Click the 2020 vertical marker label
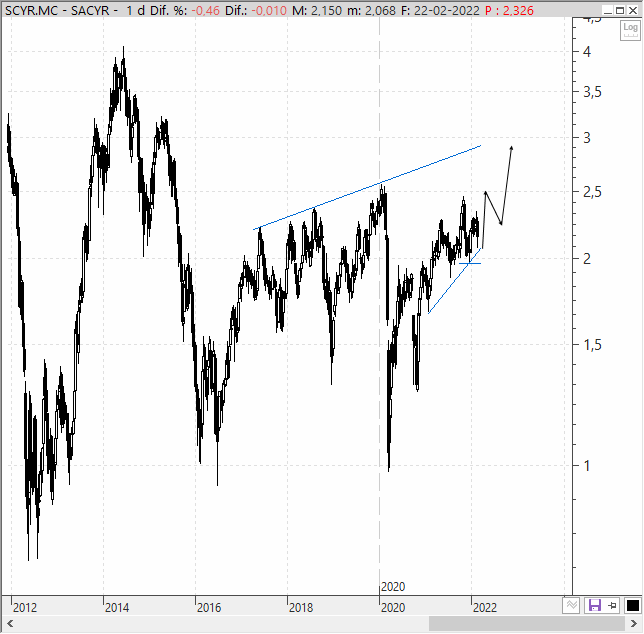The height and width of the screenshot is (634, 644). coord(393,587)
